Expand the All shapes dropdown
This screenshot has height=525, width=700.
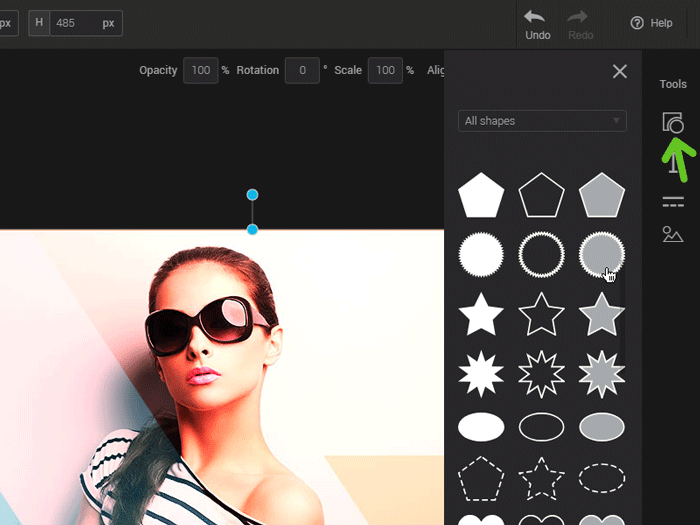(542, 121)
